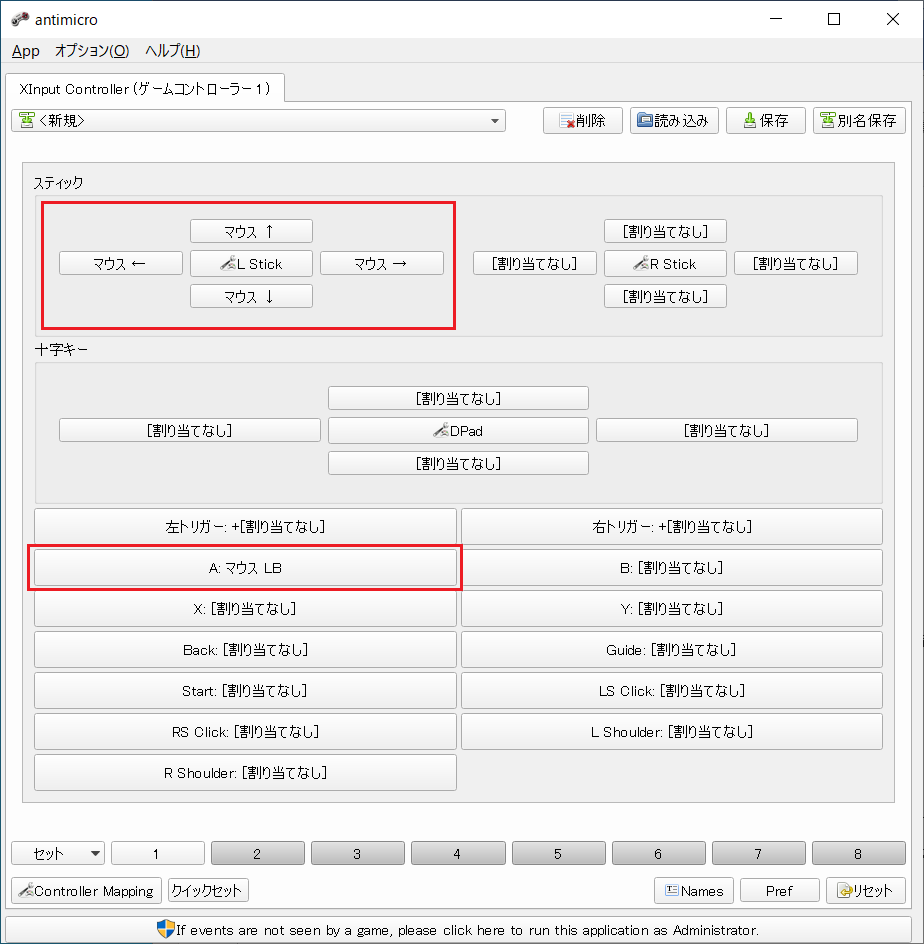Open the セット dropdown menu

[x=58, y=853]
